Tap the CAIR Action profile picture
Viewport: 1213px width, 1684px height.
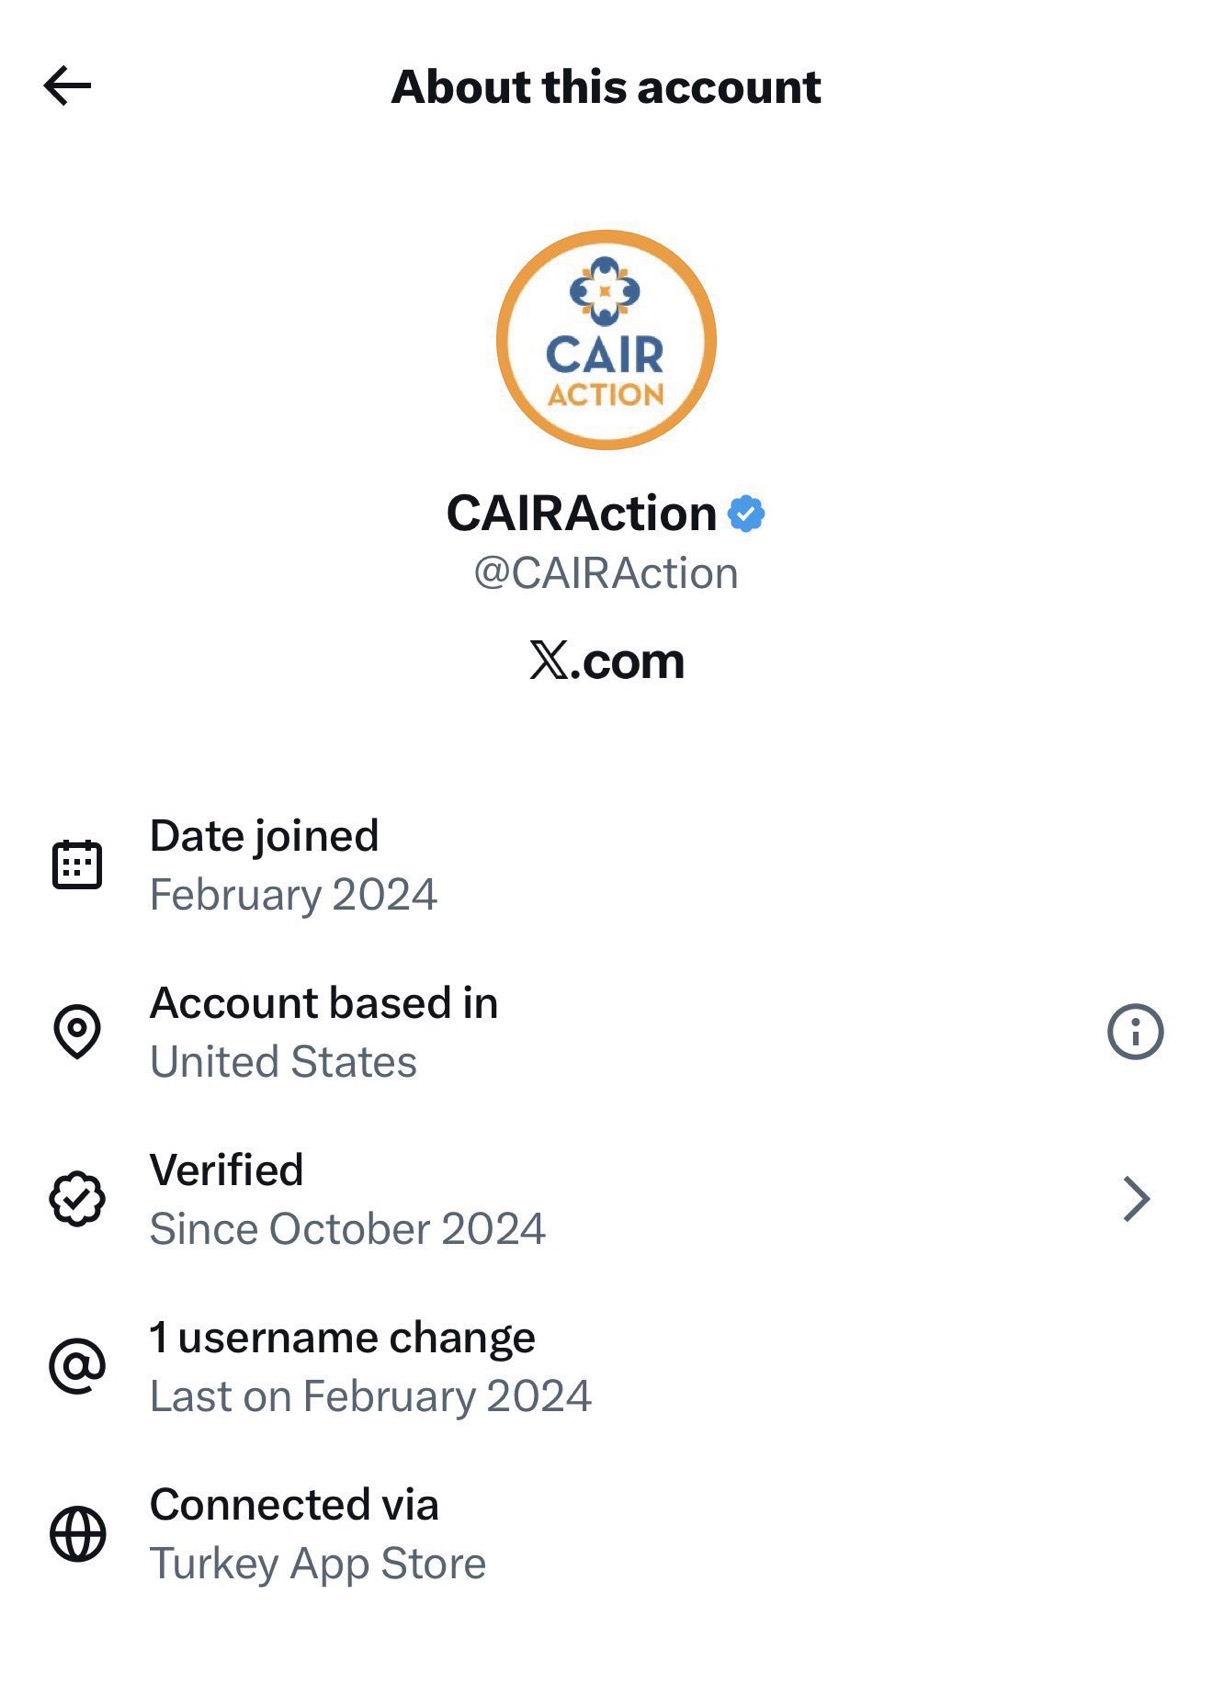pyautogui.click(x=606, y=340)
